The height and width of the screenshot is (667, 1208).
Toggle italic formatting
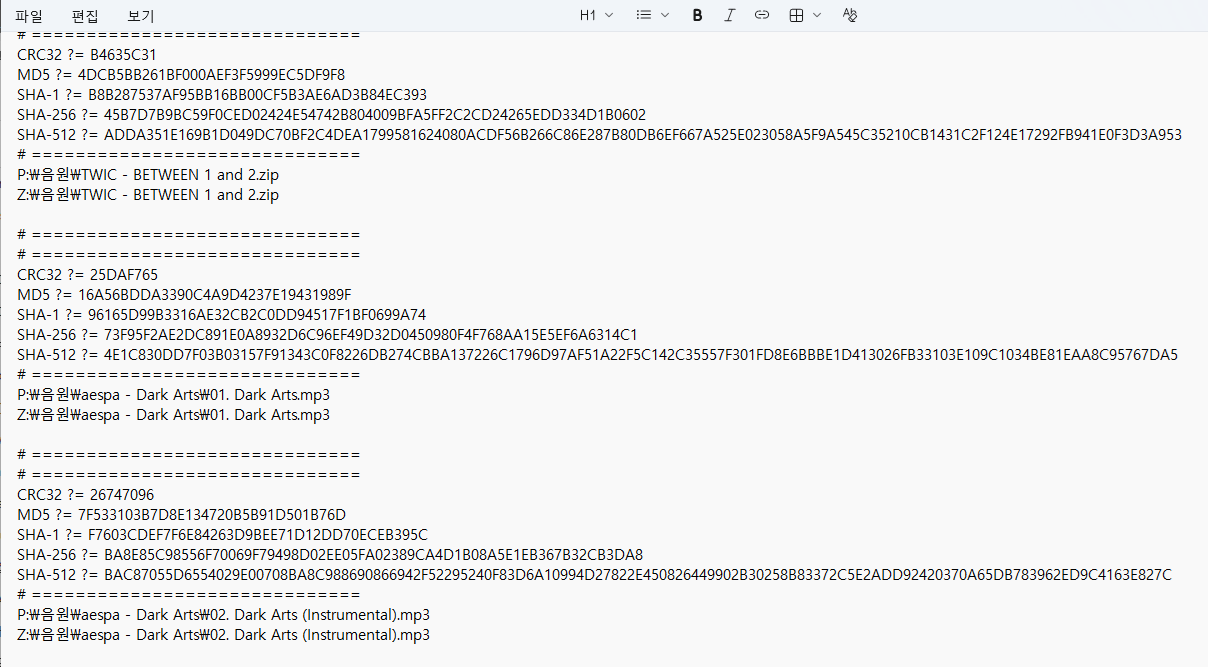730,15
